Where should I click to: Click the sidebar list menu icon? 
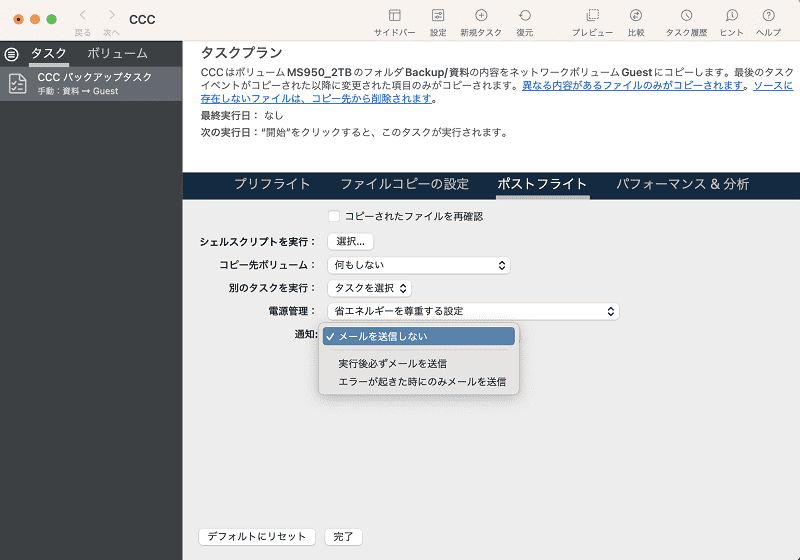pos(11,54)
